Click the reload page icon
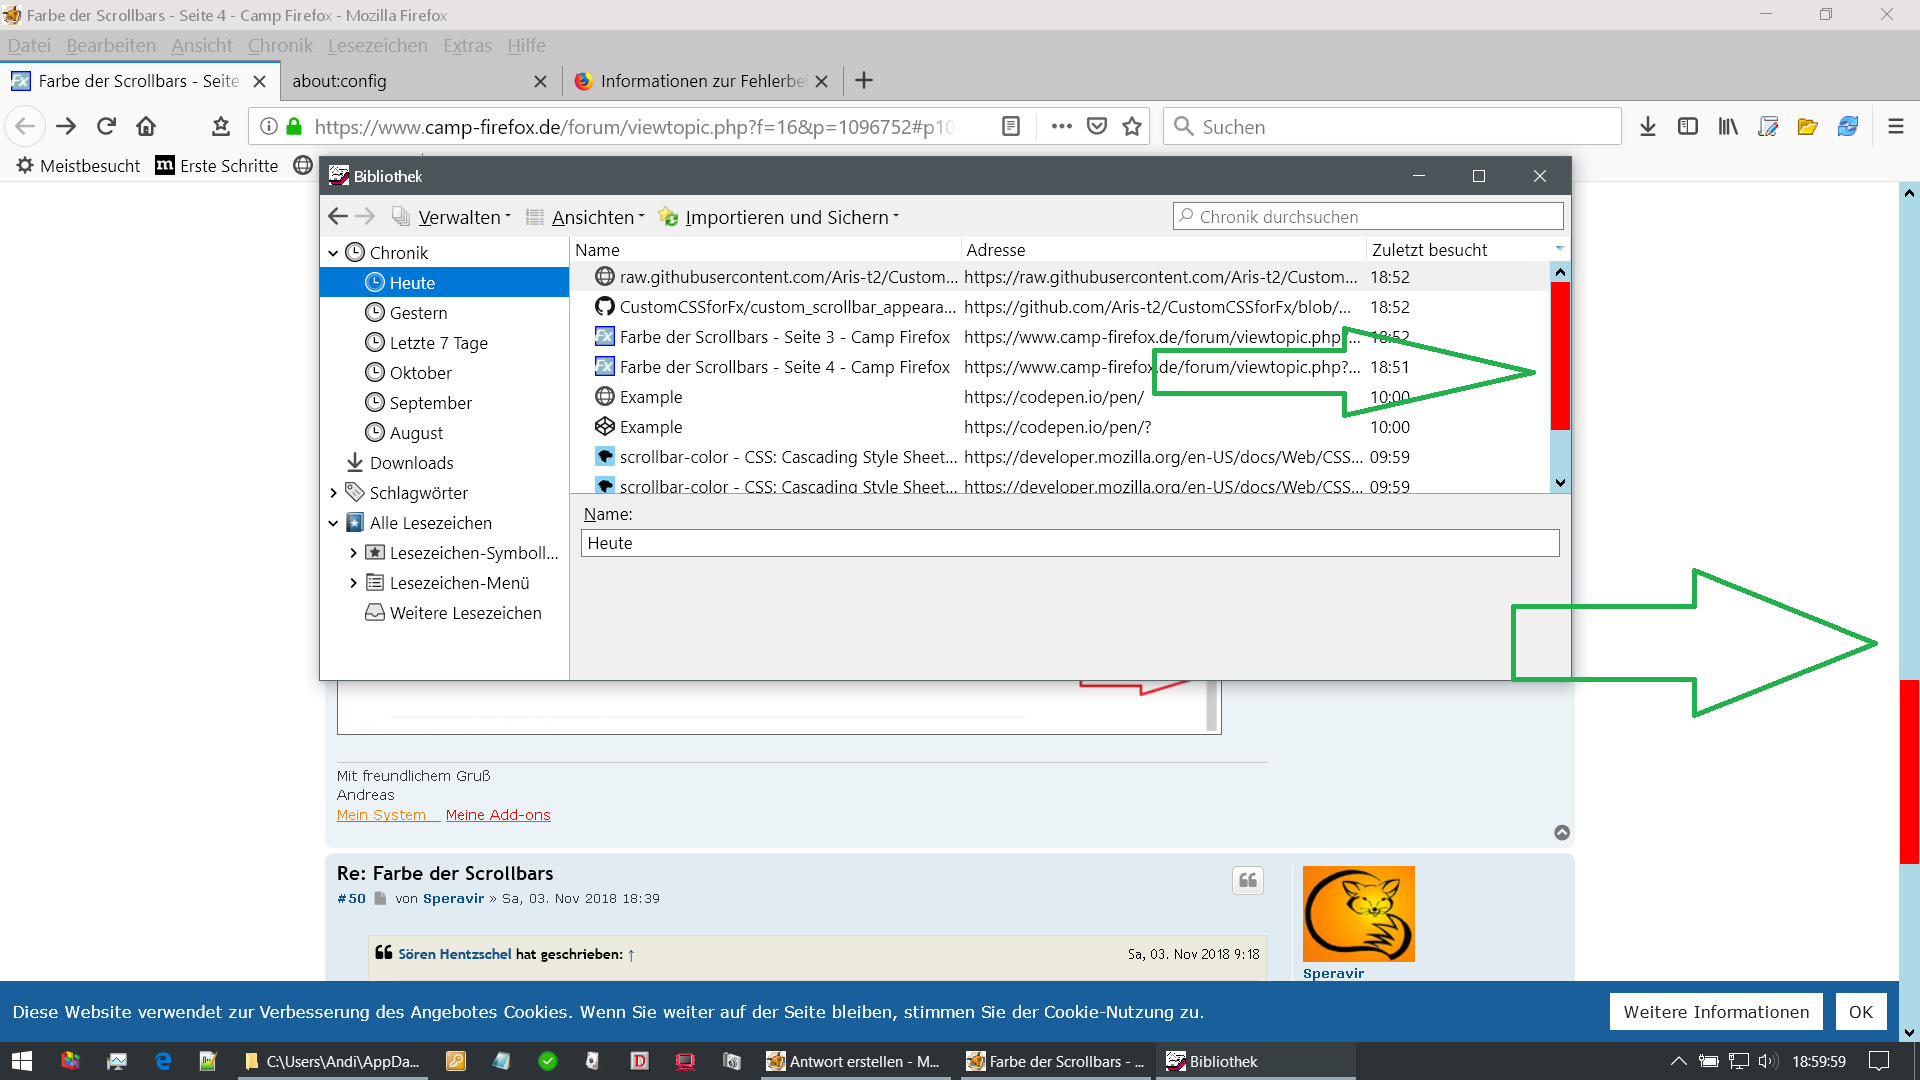The width and height of the screenshot is (1920, 1080). (106, 126)
